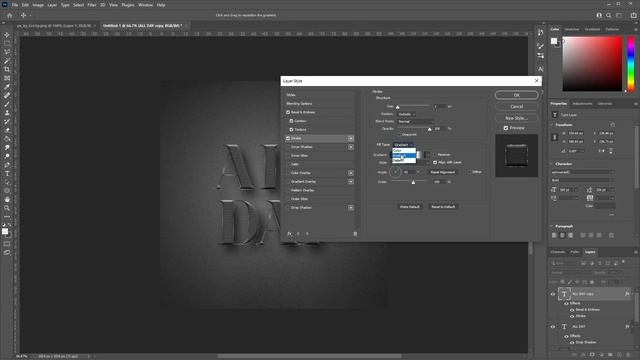640x360 pixels.
Task: Select the Path Selection tool
Action: pos(7,182)
